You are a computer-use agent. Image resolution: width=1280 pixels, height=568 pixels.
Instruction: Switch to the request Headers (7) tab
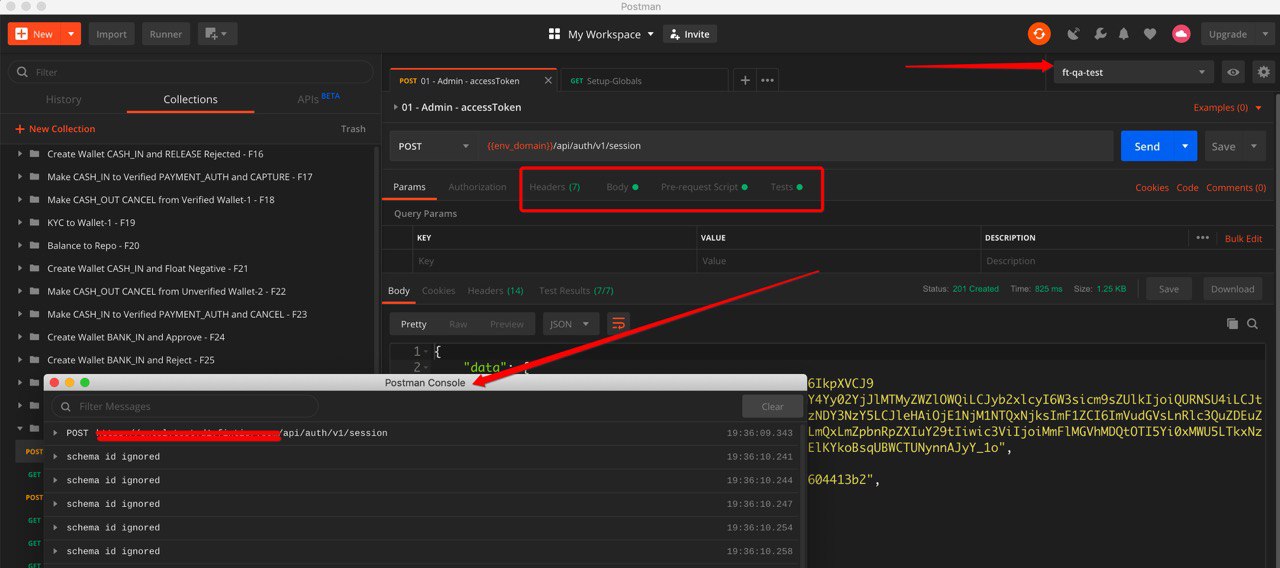click(x=554, y=187)
